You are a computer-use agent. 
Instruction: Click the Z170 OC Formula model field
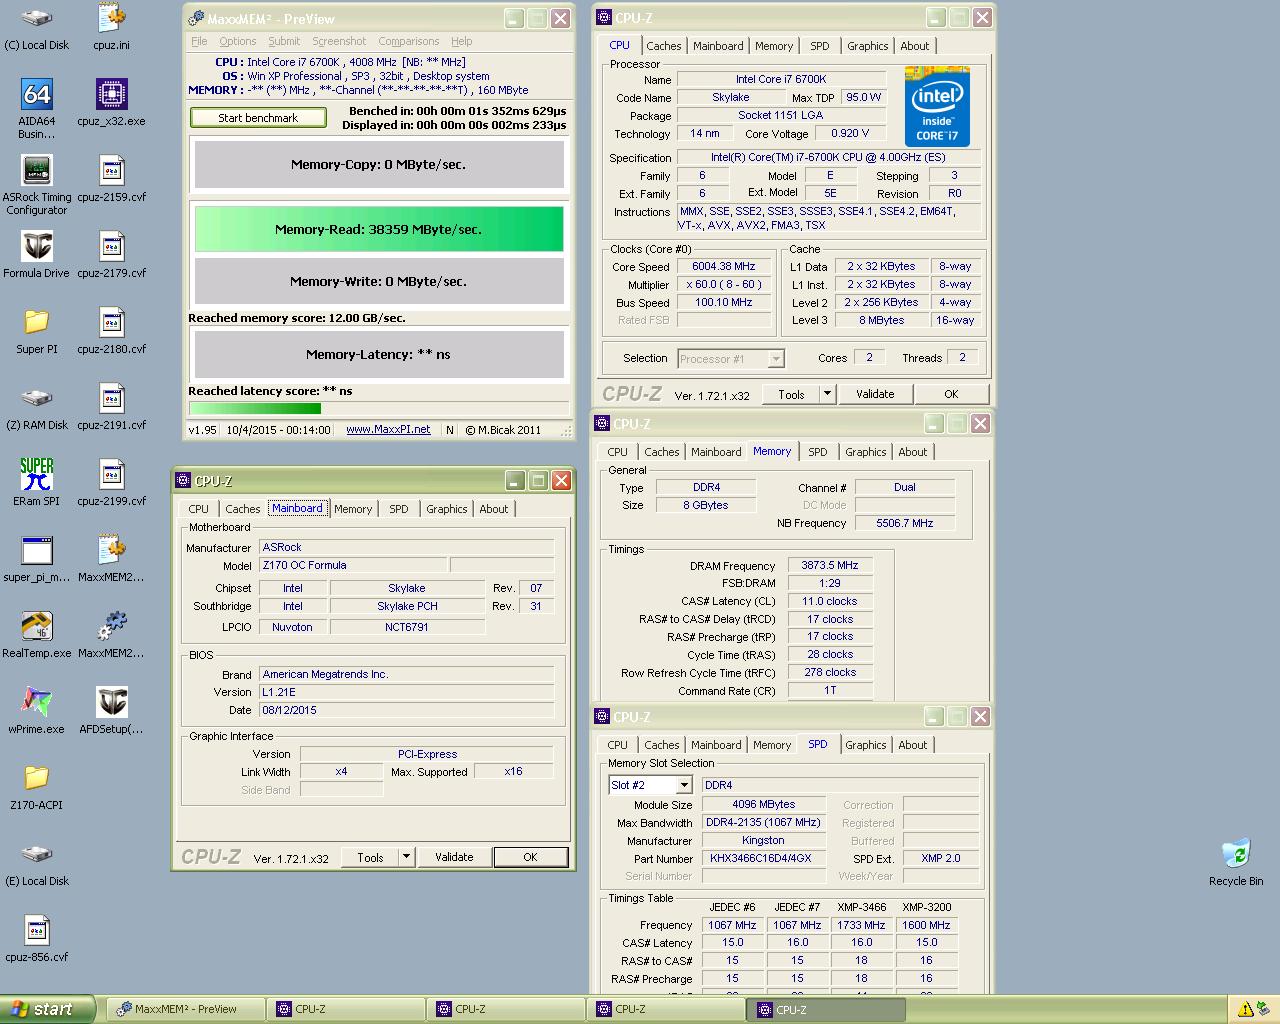[353, 566]
